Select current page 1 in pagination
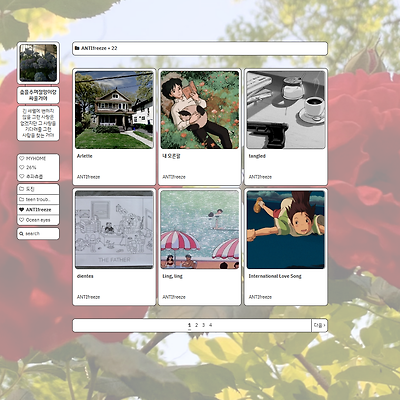This screenshot has width=400, height=400. click(189, 325)
